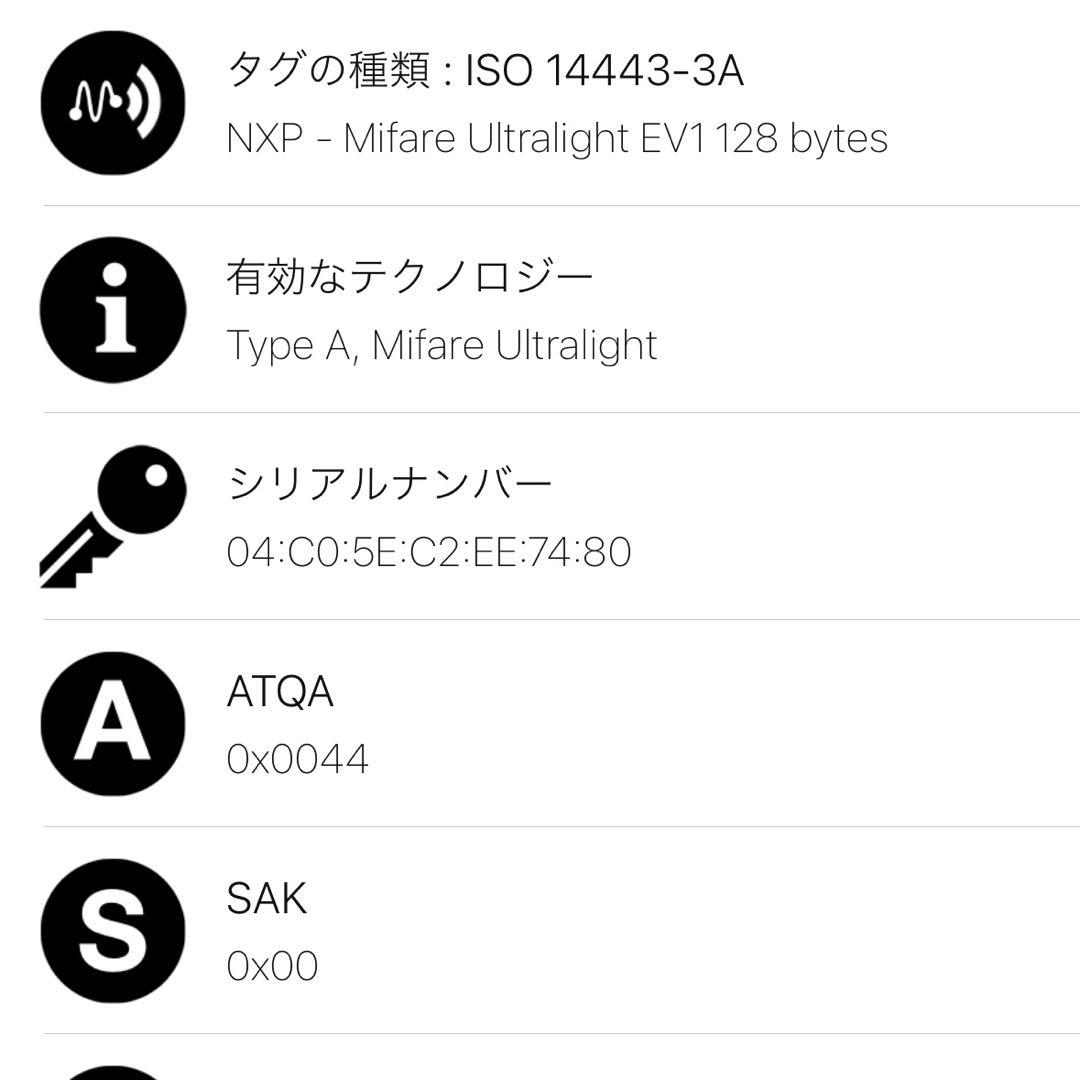Select the タグの種類 label
Image resolution: width=1080 pixels, height=1080 pixels.
coord(326,72)
